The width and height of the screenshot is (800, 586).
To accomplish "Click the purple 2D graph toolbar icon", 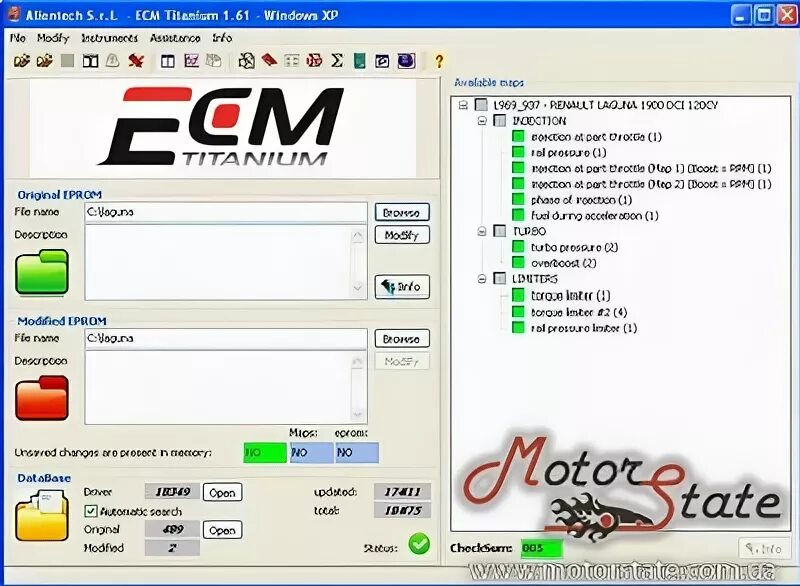I will coord(191,61).
